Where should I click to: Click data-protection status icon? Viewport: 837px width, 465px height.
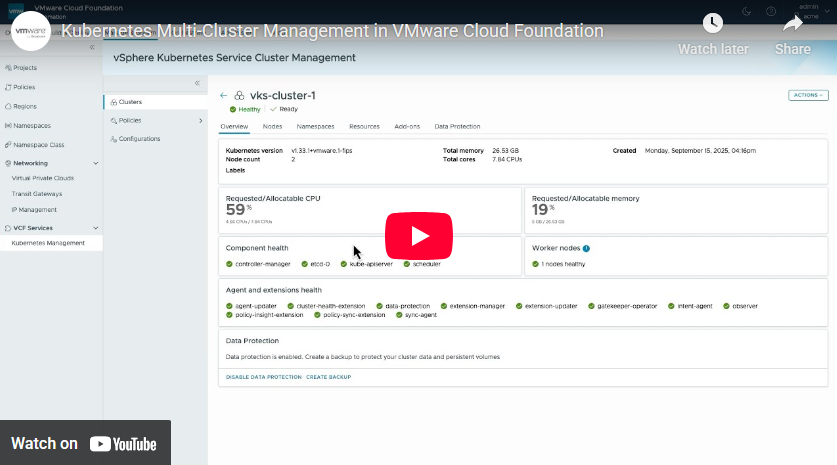pos(379,306)
